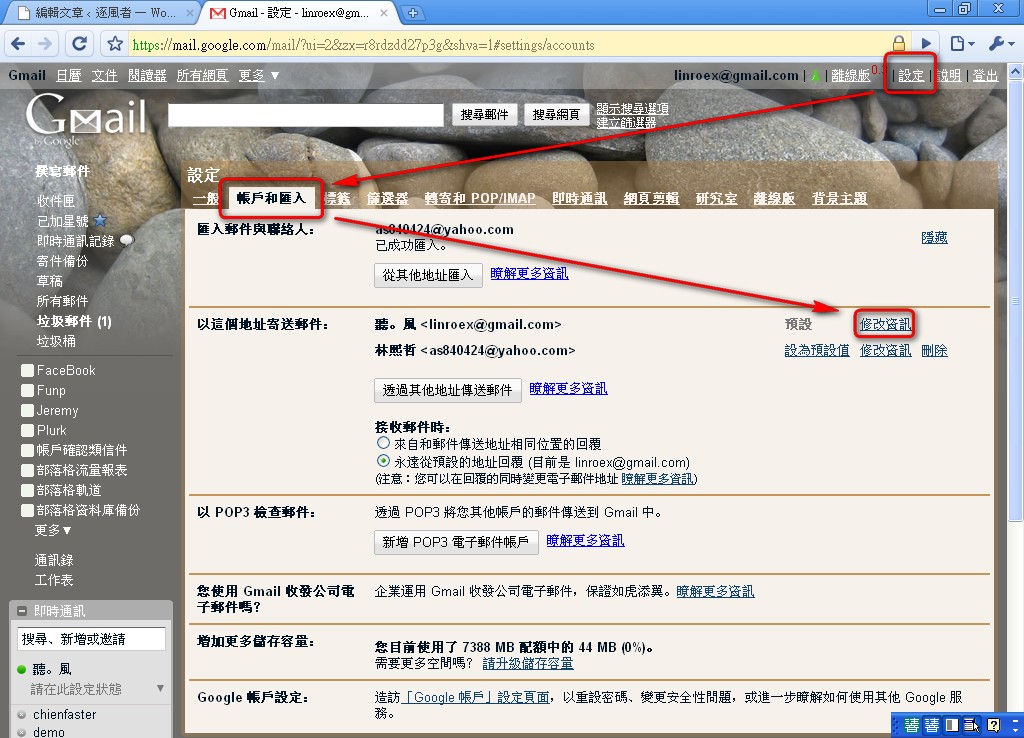
Task: Click the chat 搜尋、新增或邀請 field
Action: click(x=91, y=639)
